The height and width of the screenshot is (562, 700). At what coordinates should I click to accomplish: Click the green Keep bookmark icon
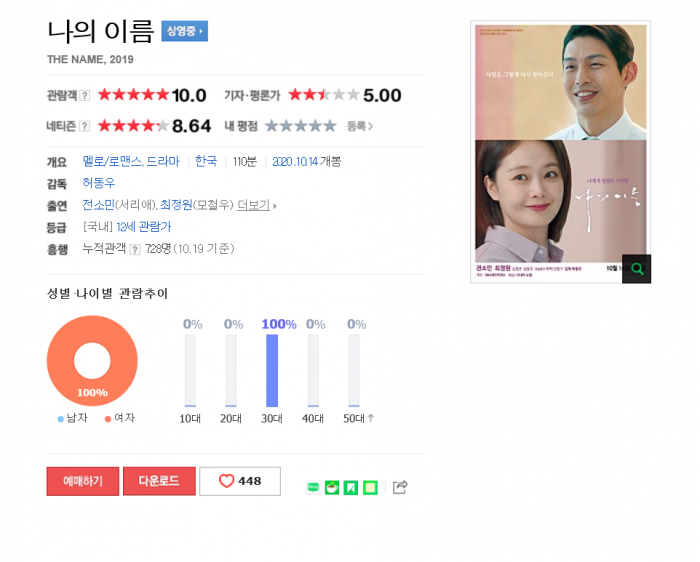pyautogui.click(x=351, y=487)
